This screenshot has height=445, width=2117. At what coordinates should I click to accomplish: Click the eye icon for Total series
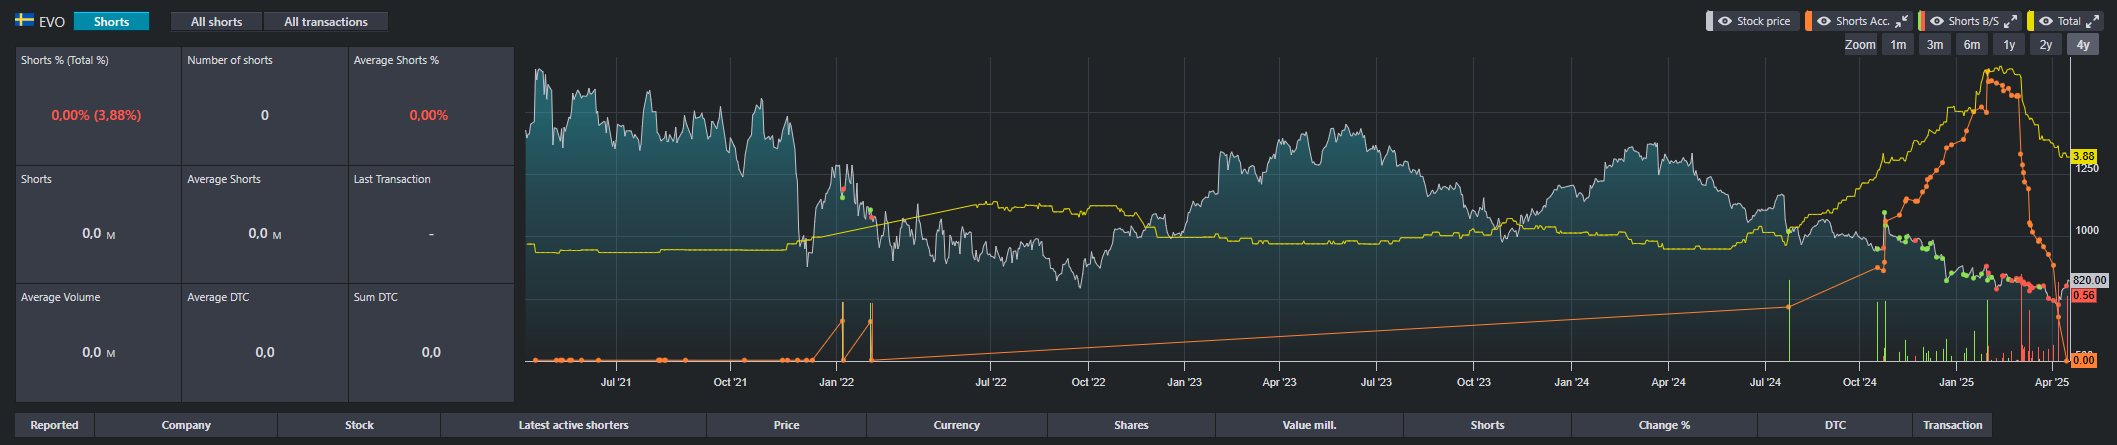2046,21
